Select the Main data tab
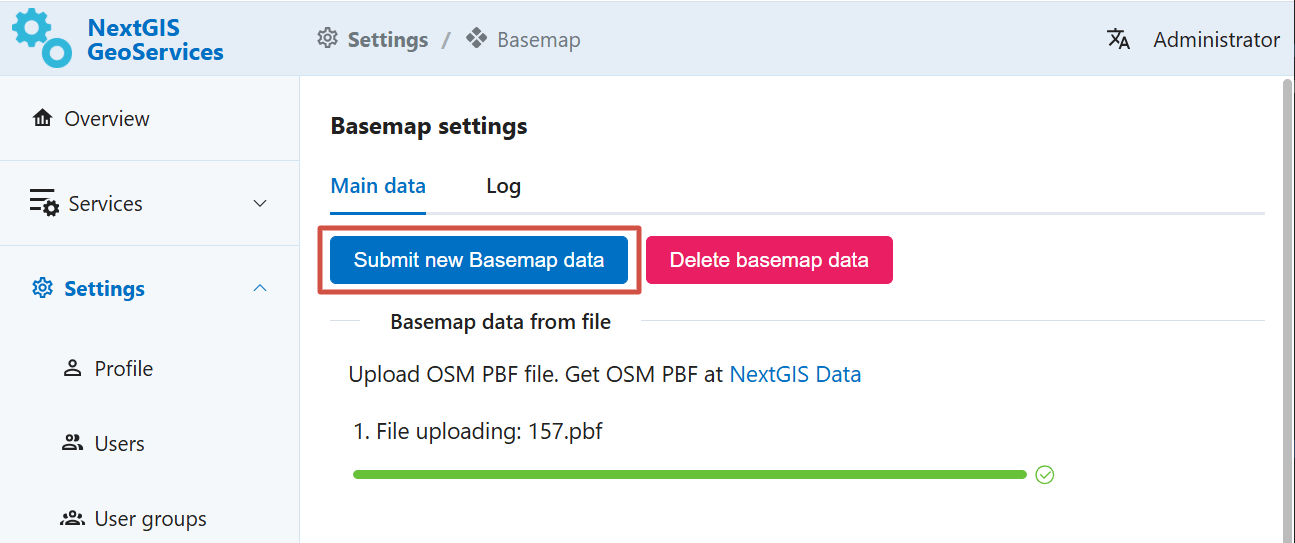Screen dimensions: 1295x543 [378, 186]
